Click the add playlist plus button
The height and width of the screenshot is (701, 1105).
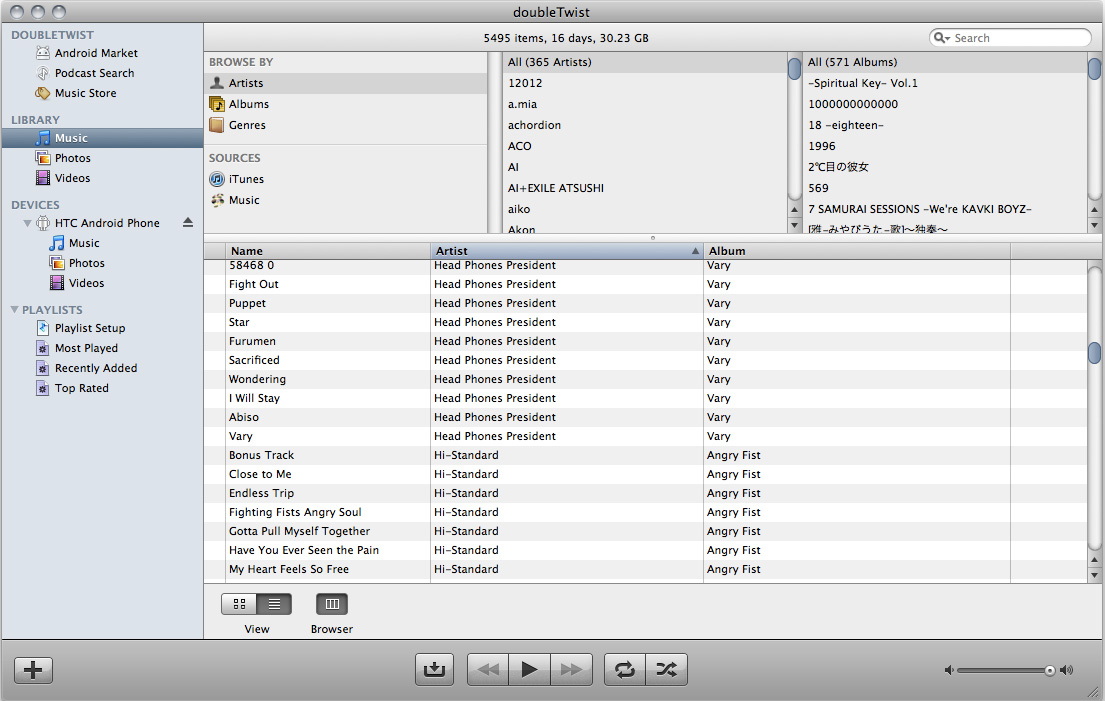33,669
